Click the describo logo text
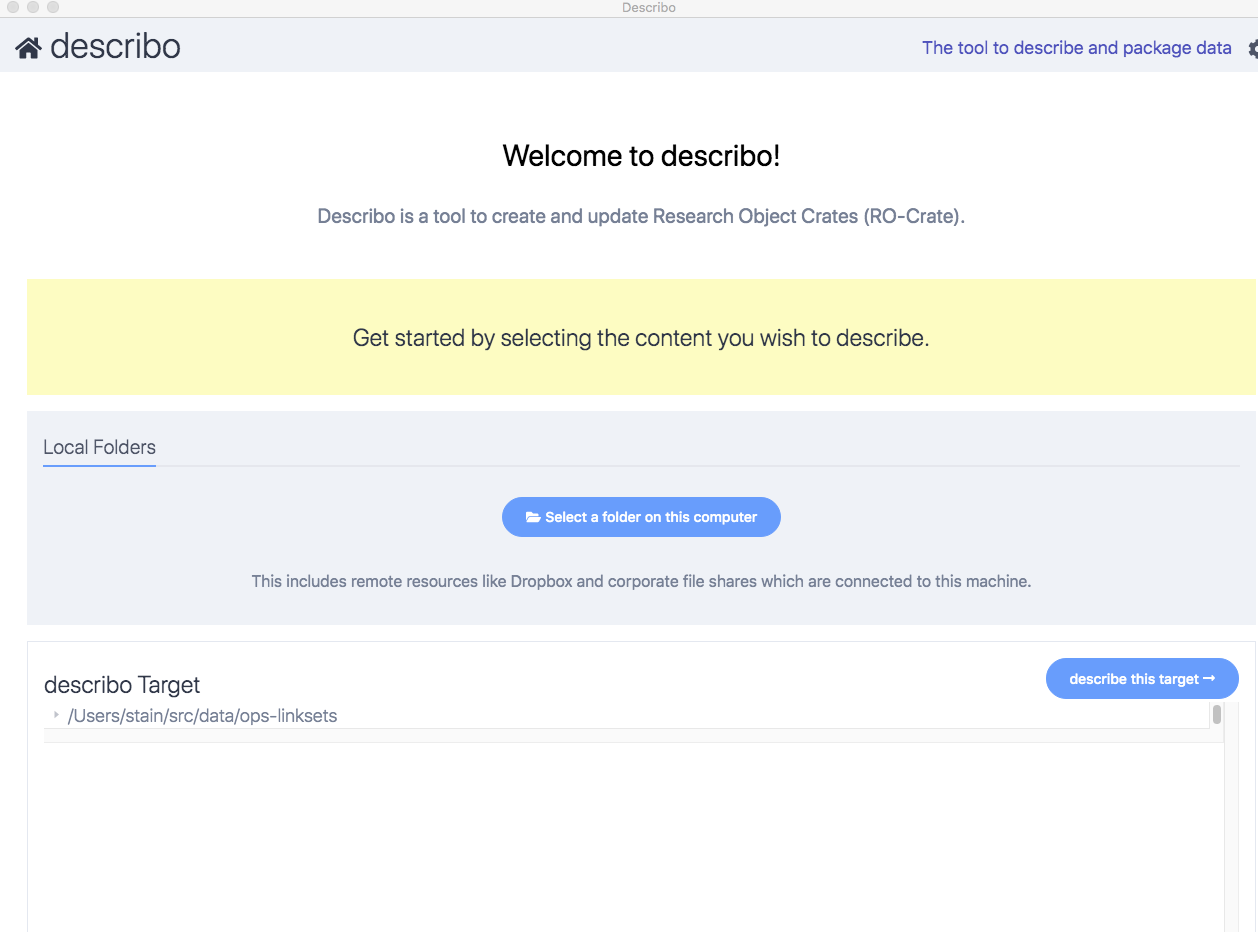Screen dimensions: 1258x932 tap(115, 47)
